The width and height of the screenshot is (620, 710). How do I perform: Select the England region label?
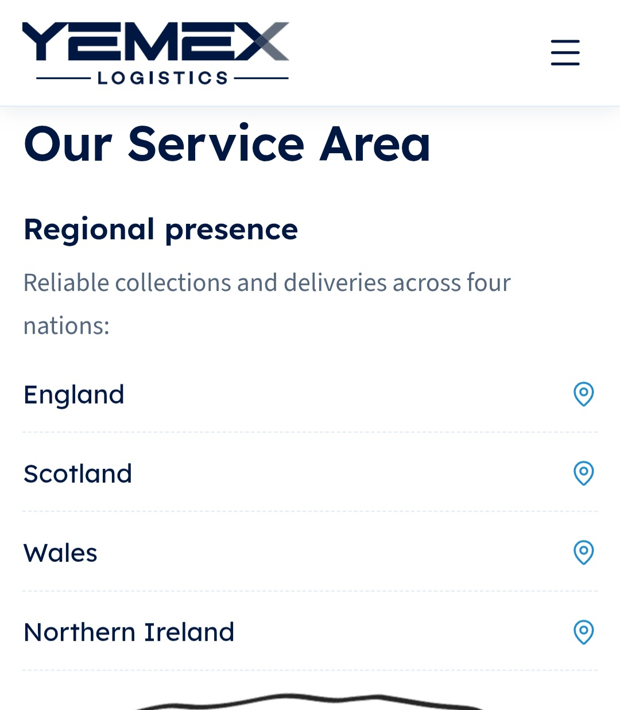pyautogui.click(x=74, y=394)
